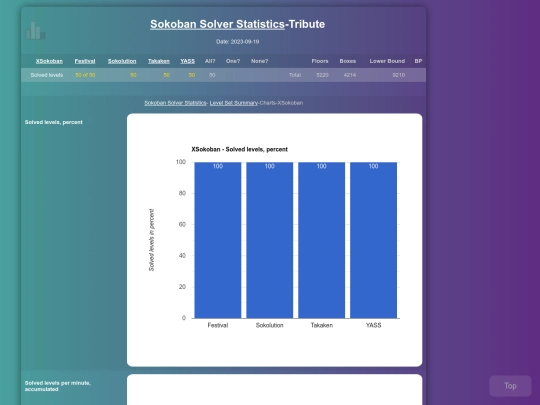Click the One? column header

pos(233,61)
